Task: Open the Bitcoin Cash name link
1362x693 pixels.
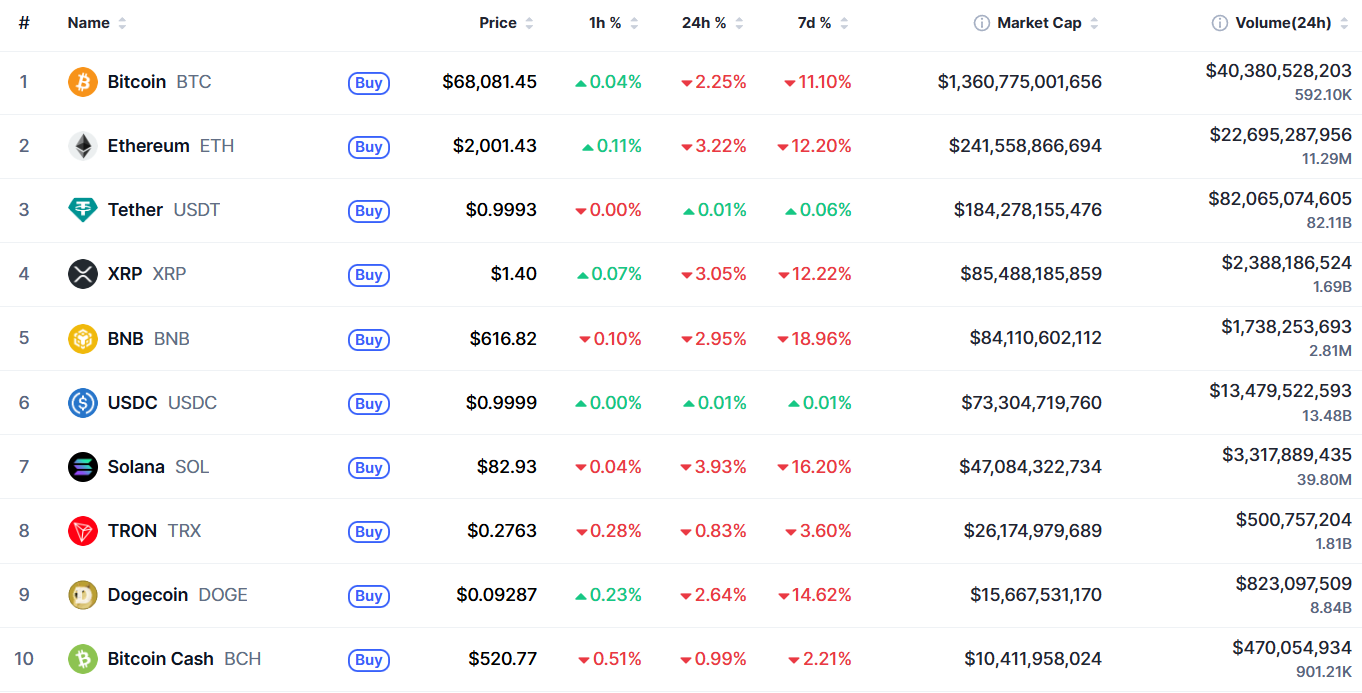Action: 160,659
